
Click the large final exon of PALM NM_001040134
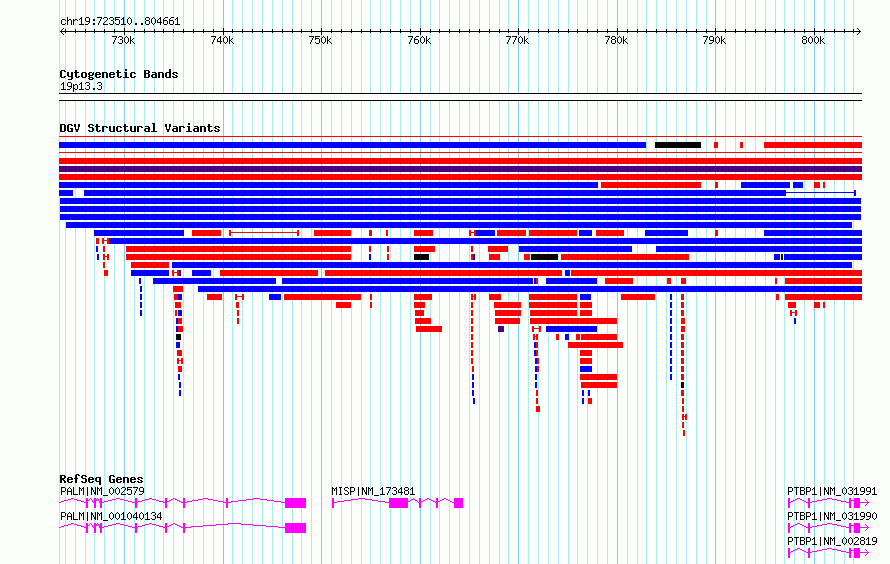point(295,528)
